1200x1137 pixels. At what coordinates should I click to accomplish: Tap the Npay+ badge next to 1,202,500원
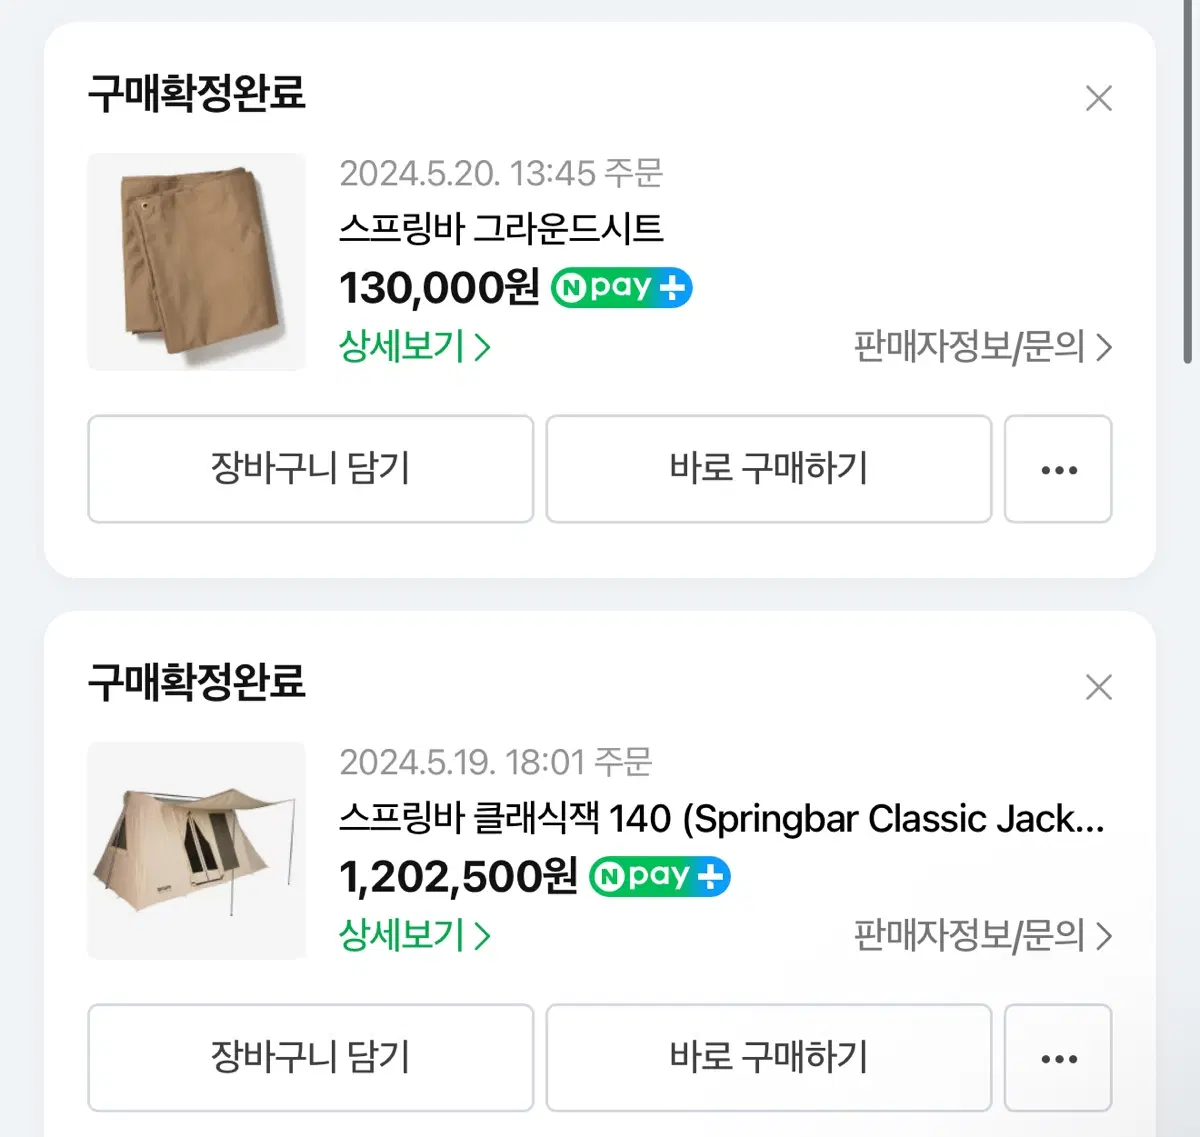[660, 877]
